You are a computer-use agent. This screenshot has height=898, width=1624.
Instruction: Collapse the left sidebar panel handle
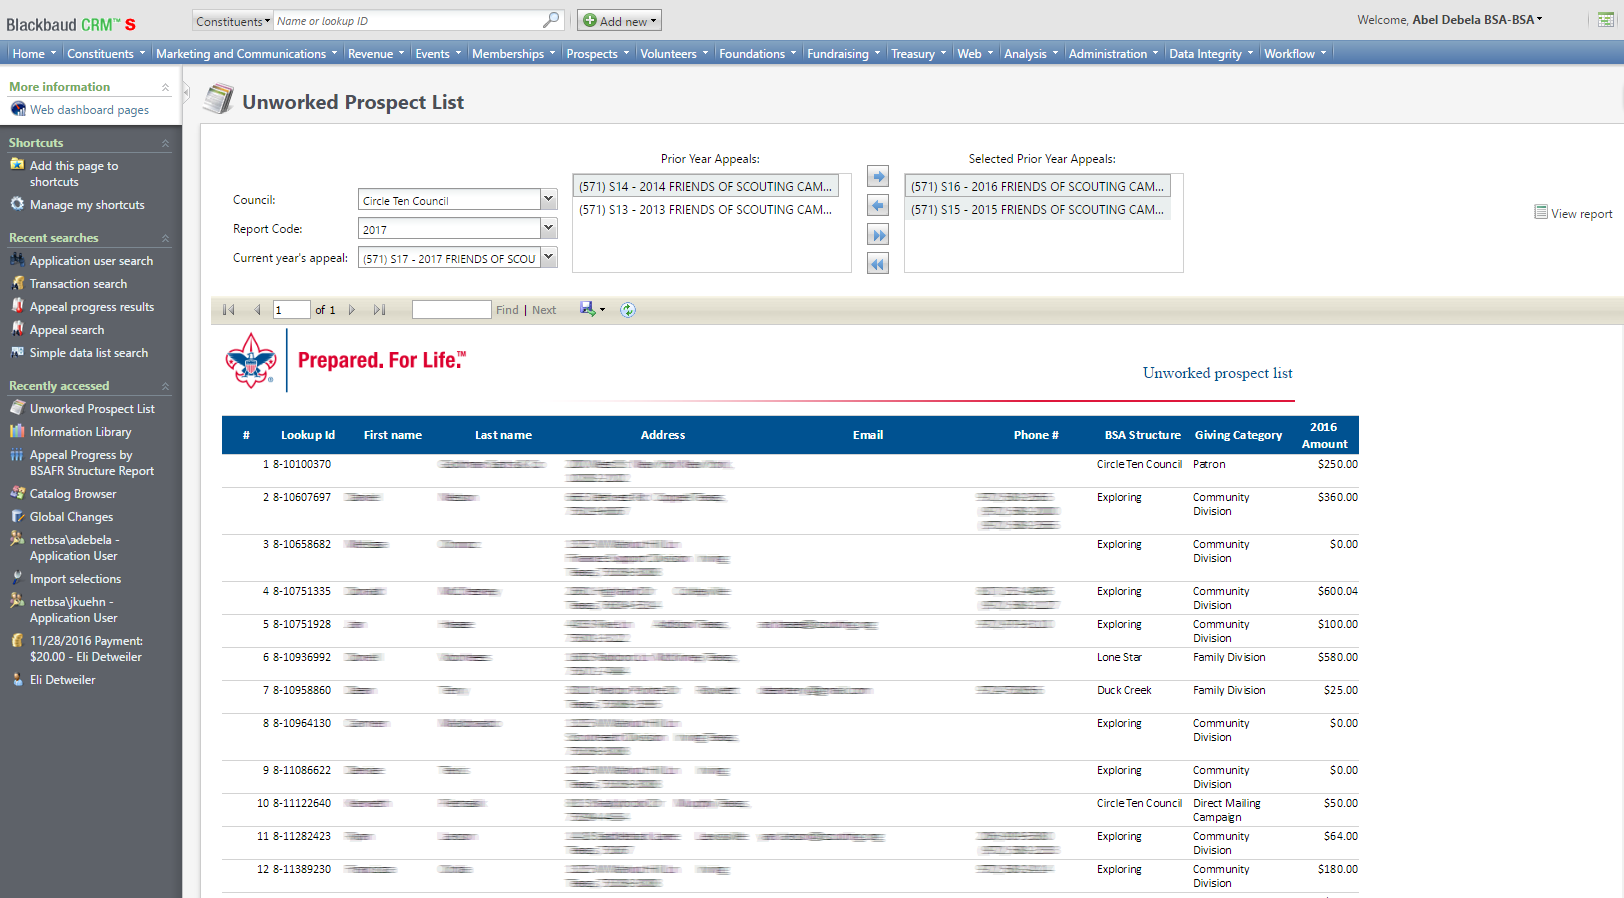click(x=186, y=92)
